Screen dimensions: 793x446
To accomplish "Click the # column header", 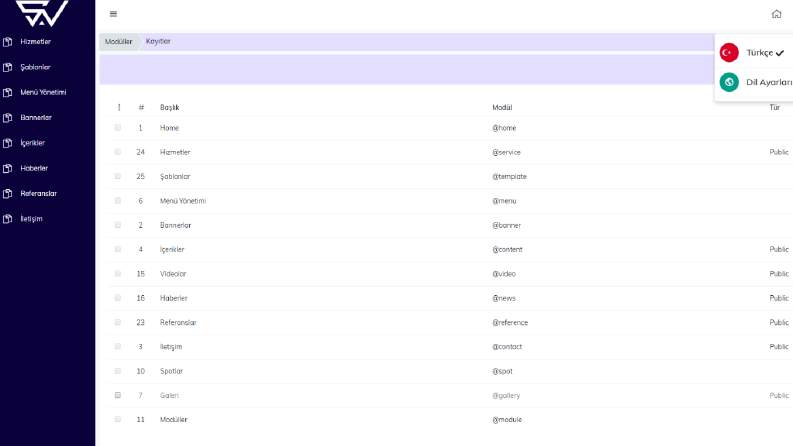I will click(141, 107).
